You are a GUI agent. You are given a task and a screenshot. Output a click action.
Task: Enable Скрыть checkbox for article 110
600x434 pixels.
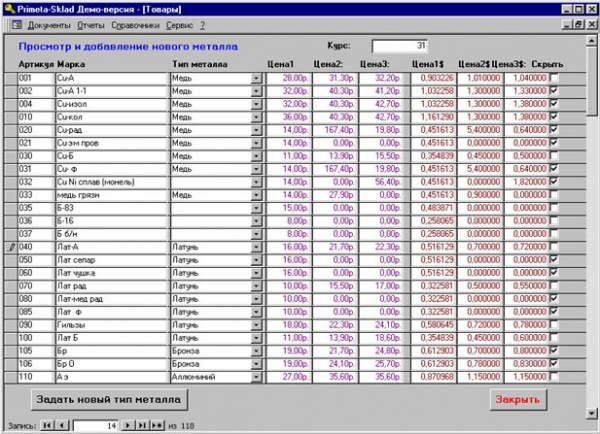[x=554, y=377]
